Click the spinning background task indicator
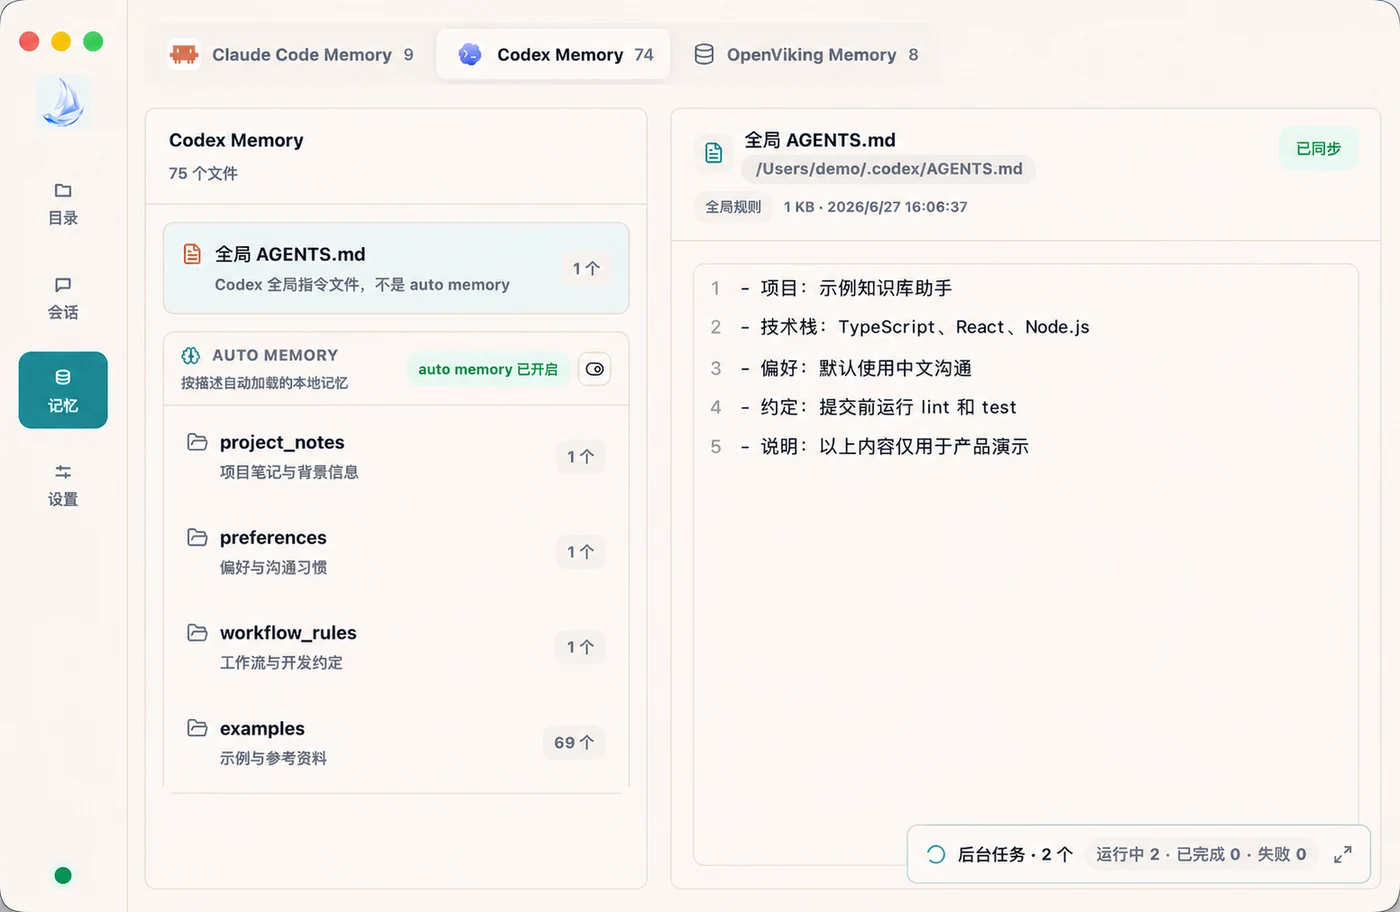1400x912 pixels. [936, 854]
